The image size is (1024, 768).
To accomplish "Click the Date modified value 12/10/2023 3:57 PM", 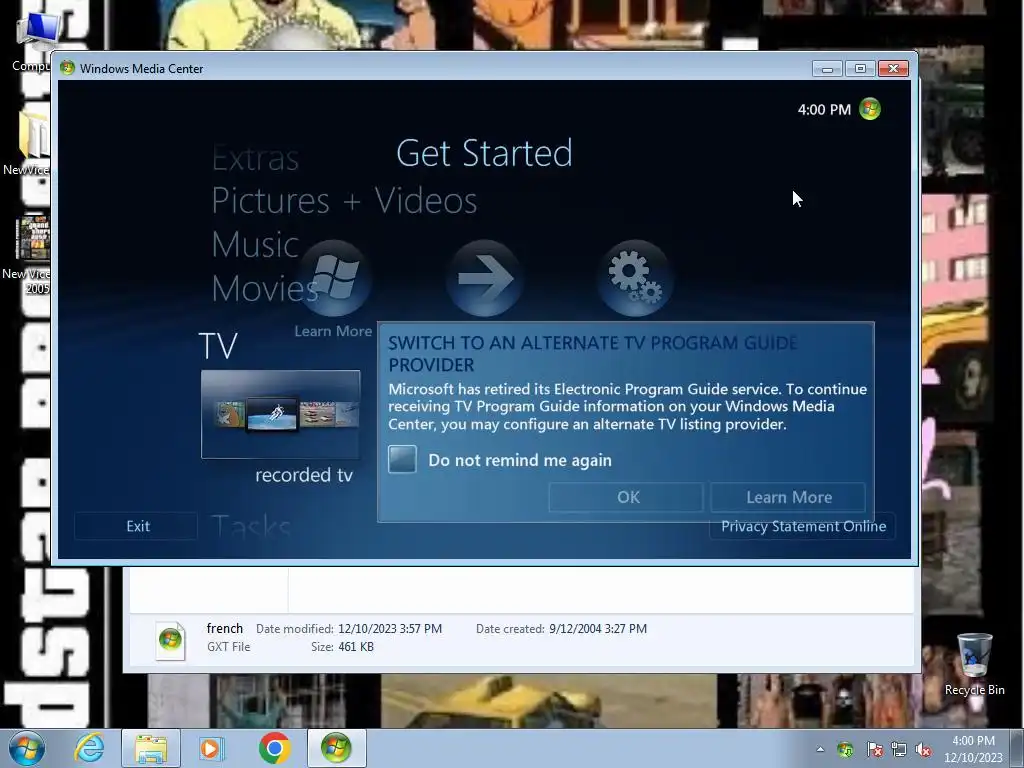I will (390, 628).
